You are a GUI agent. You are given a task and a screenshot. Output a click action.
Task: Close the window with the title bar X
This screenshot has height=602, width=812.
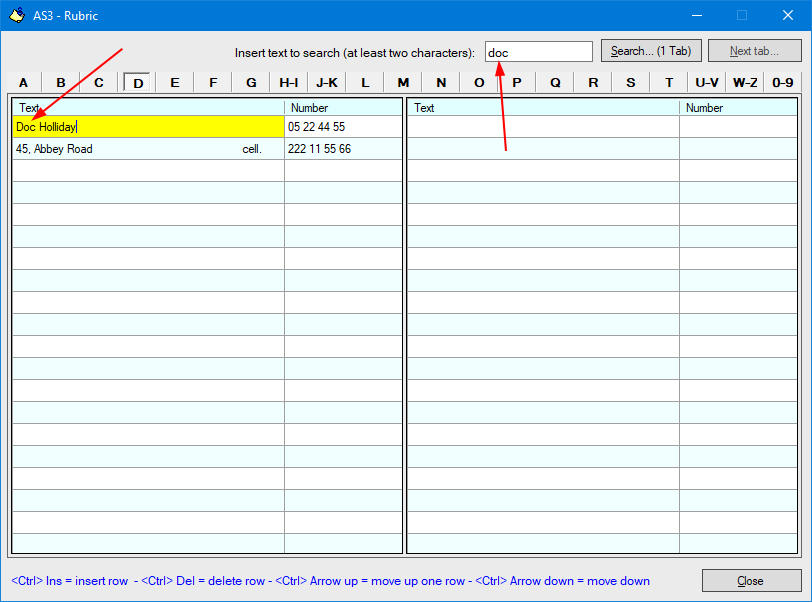pyautogui.click(x=787, y=15)
